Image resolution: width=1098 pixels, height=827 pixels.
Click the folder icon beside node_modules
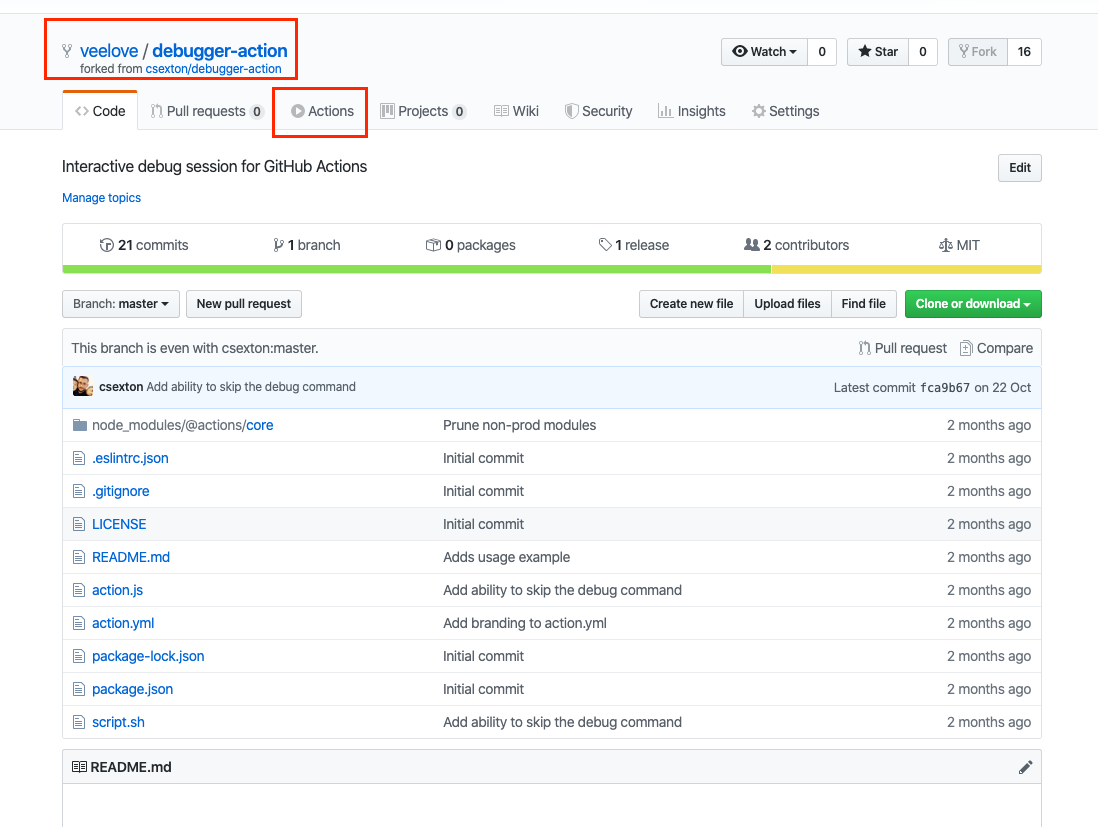(x=80, y=425)
